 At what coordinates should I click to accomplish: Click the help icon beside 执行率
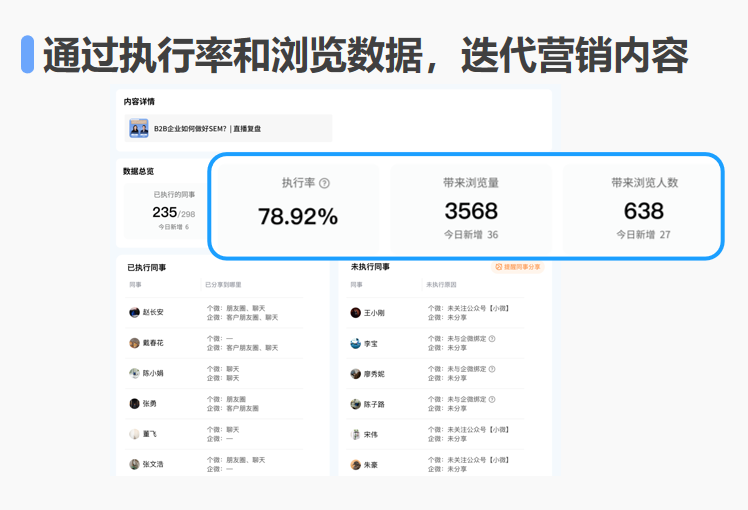coord(325,184)
